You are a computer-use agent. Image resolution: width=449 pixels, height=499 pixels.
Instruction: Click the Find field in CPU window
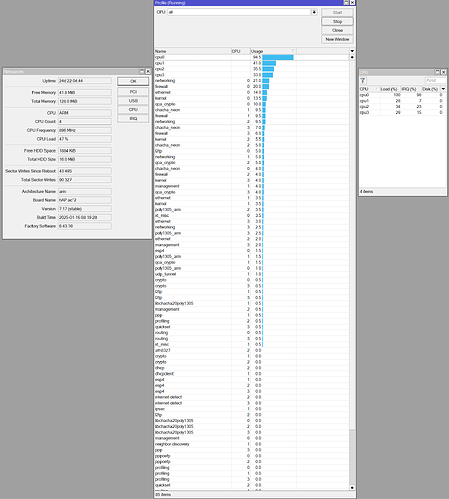[x=435, y=80]
